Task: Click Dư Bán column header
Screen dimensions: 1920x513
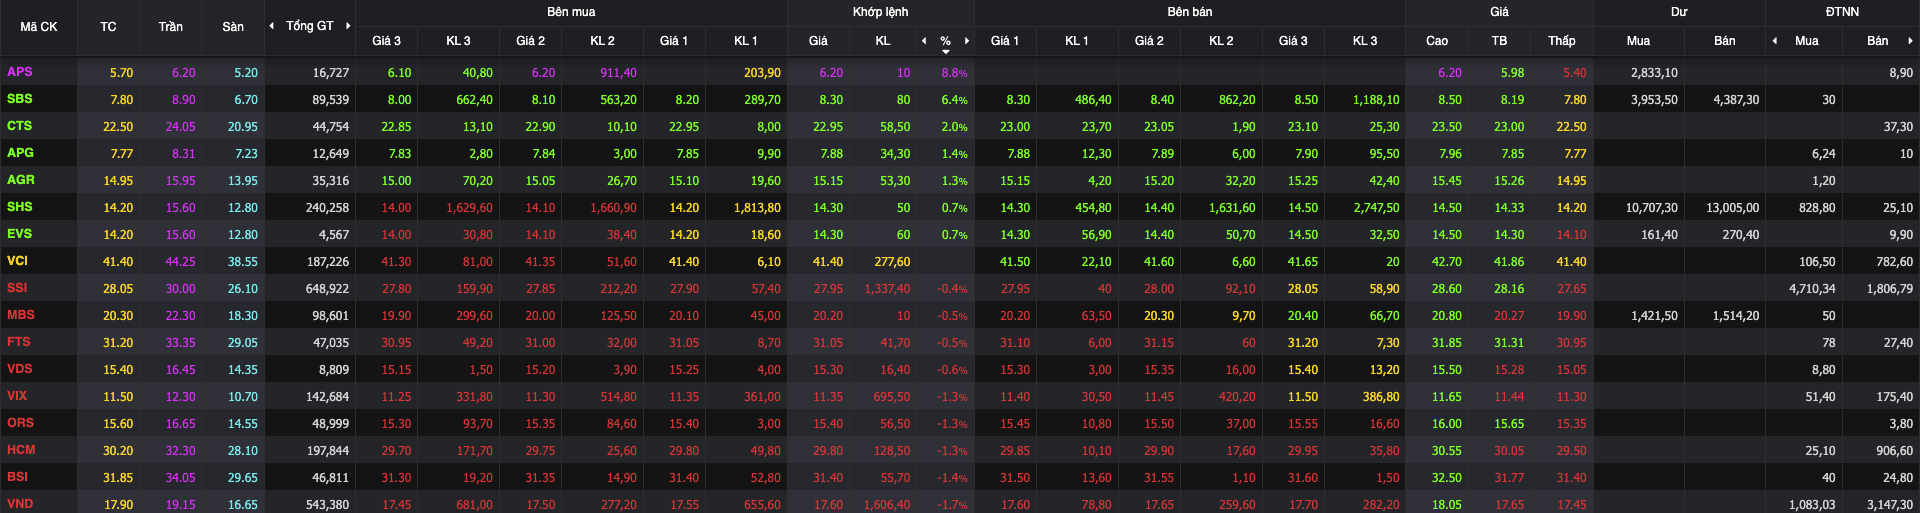Action: pos(1725,41)
